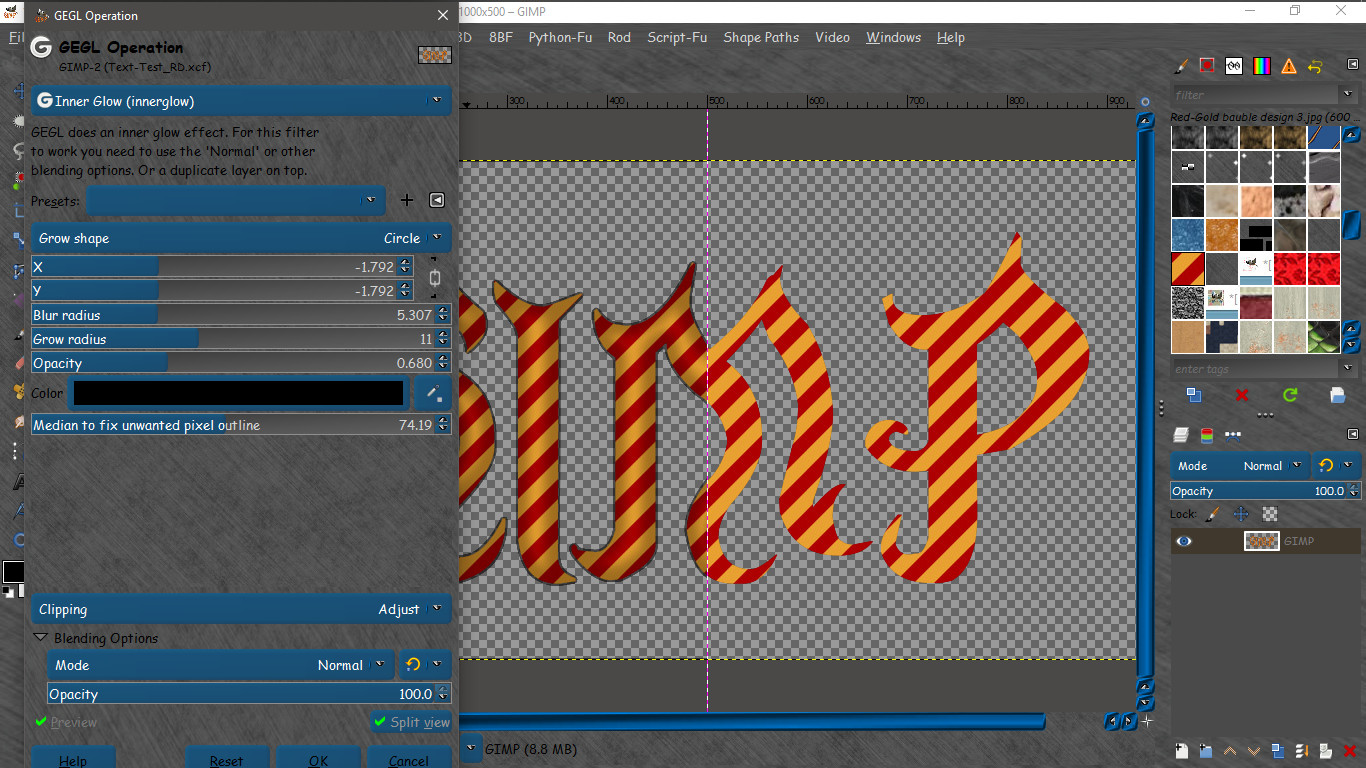Click the orange warning error console icon
The image size is (1366, 768).
[1289, 66]
